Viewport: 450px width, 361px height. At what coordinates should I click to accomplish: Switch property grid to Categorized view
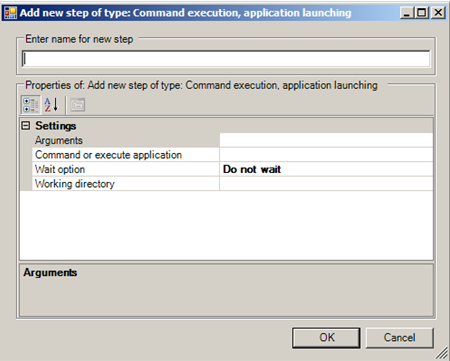point(31,105)
